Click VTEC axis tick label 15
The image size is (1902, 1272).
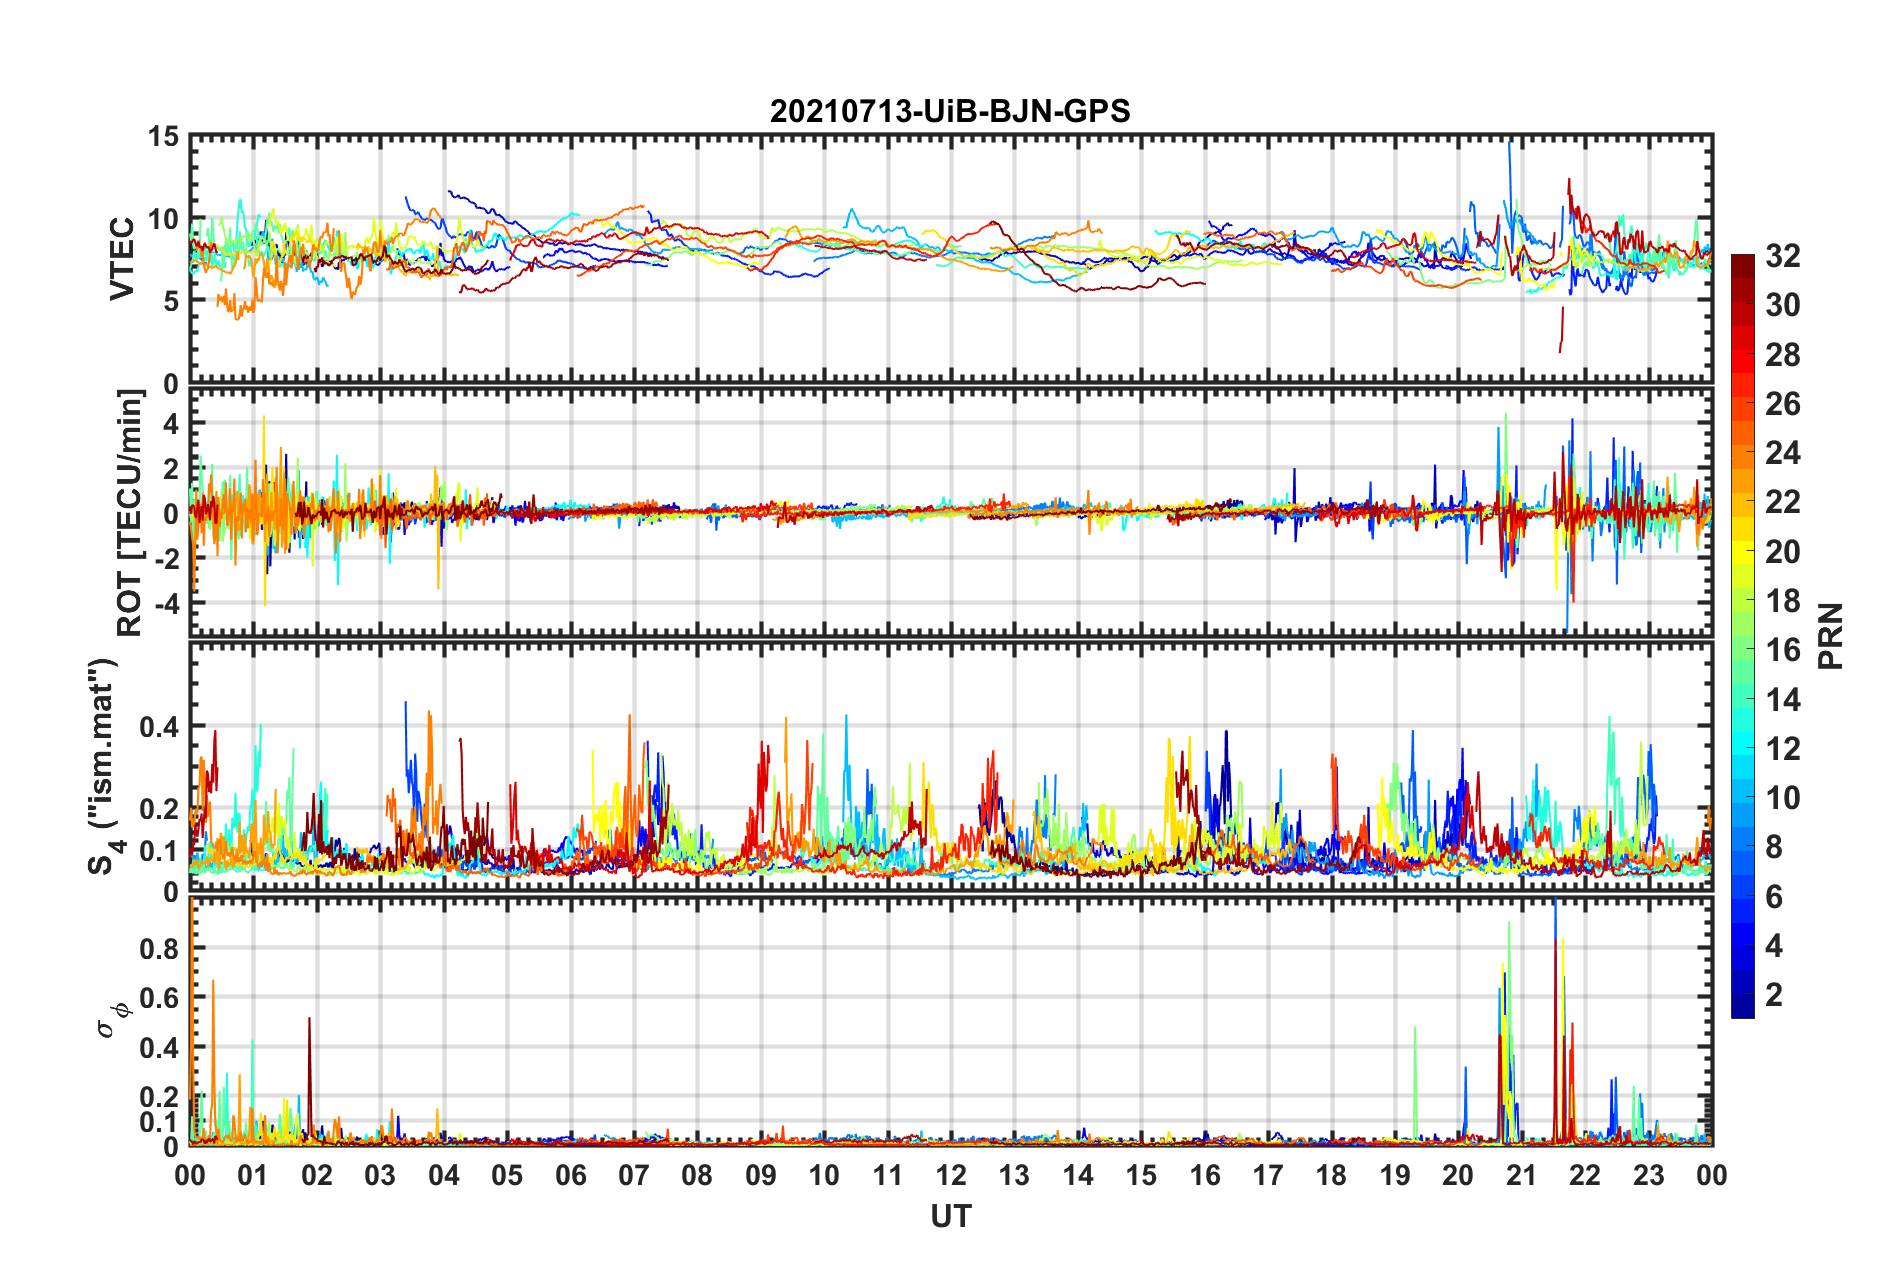[x=164, y=137]
